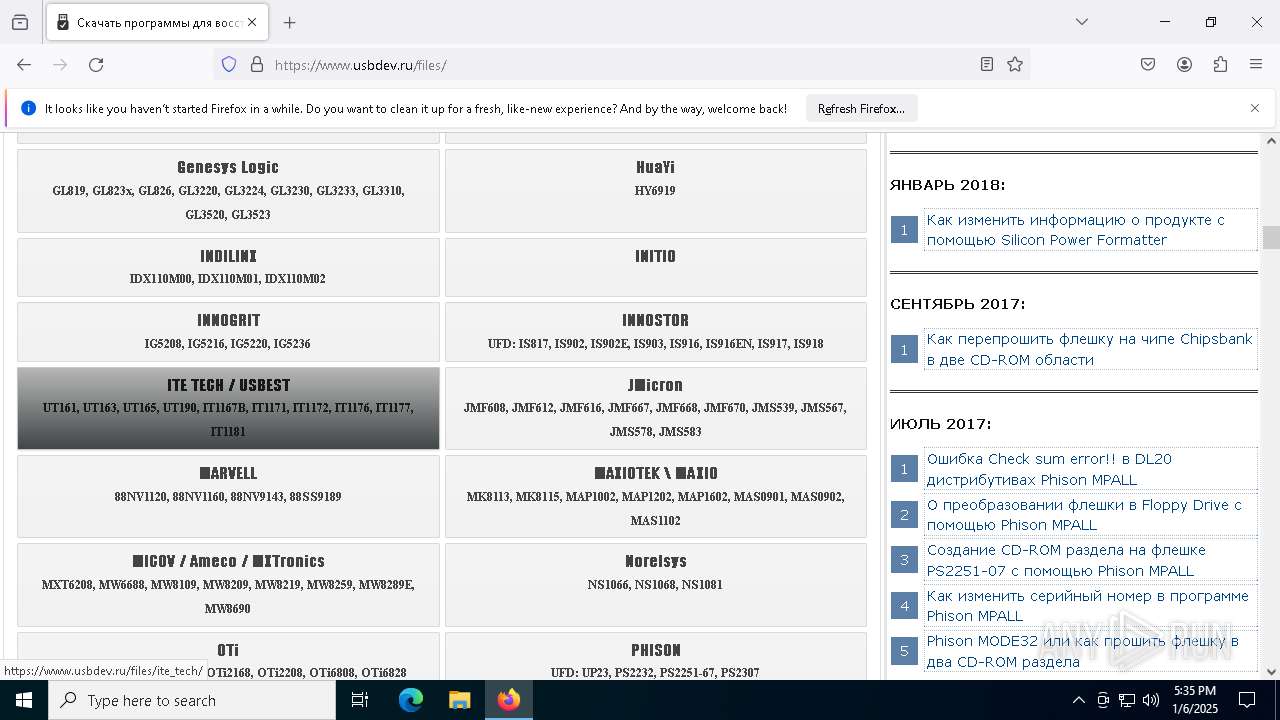Screen dimensions: 1280x720
Task: Open the network status tray icon
Action: 1127,700
